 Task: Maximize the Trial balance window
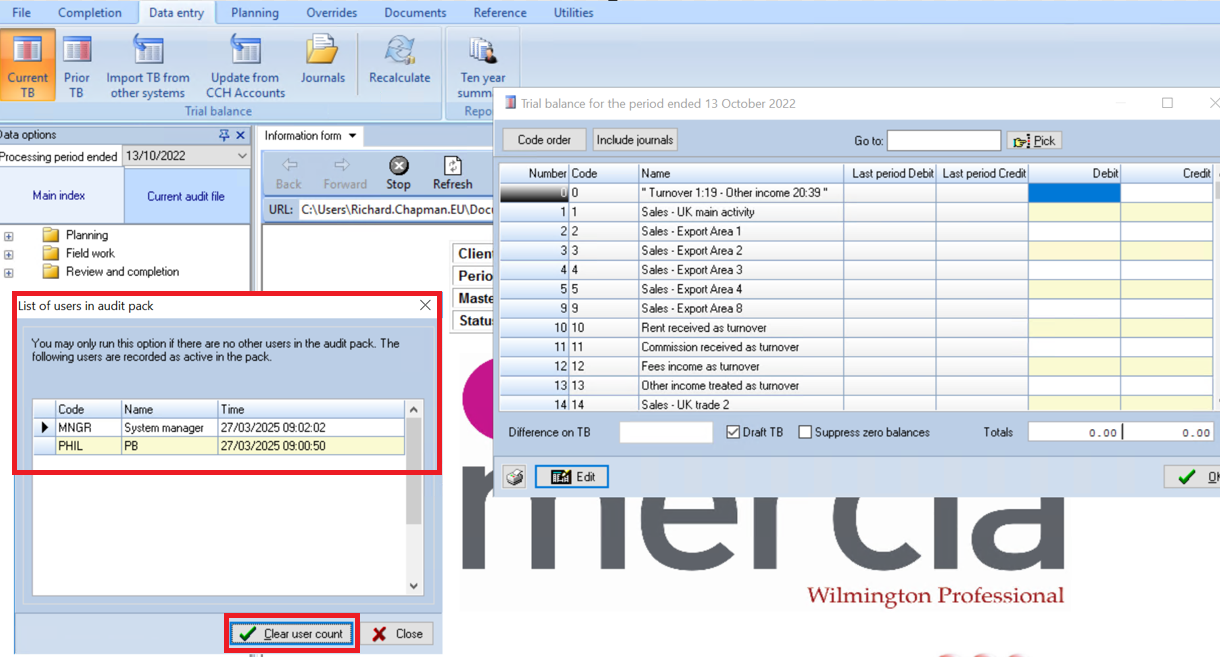1167,103
